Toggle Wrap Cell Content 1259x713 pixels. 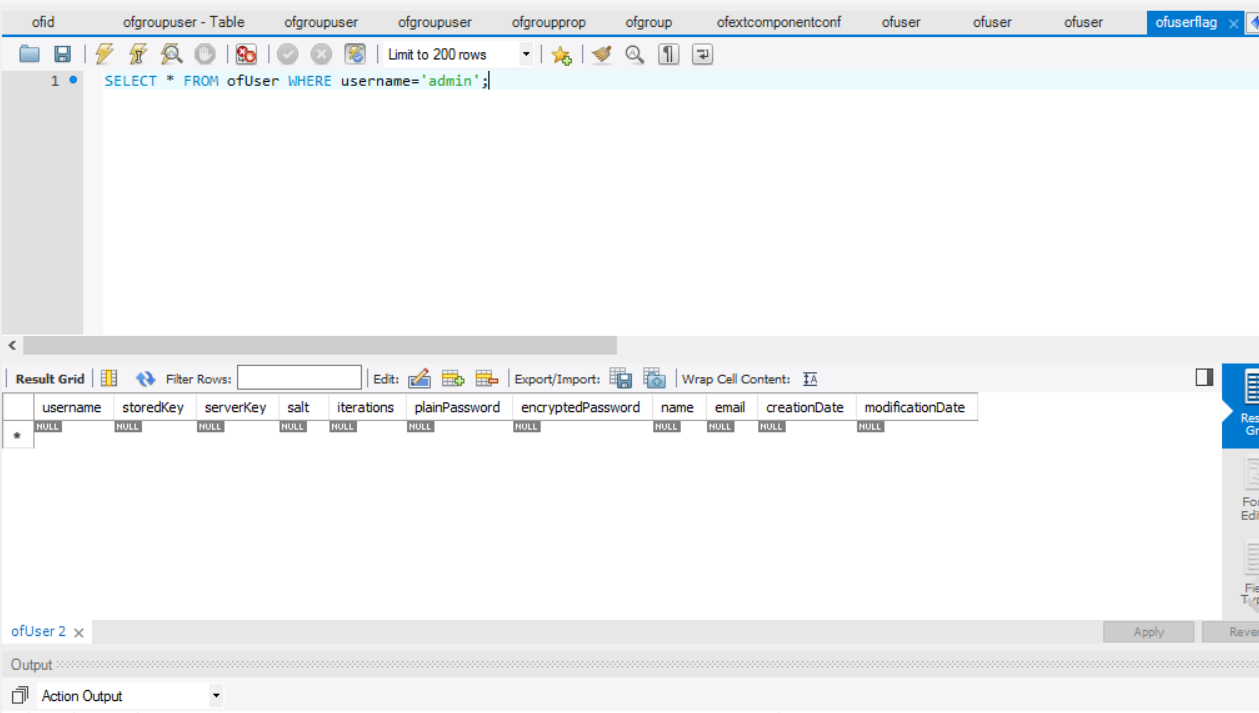(810, 379)
